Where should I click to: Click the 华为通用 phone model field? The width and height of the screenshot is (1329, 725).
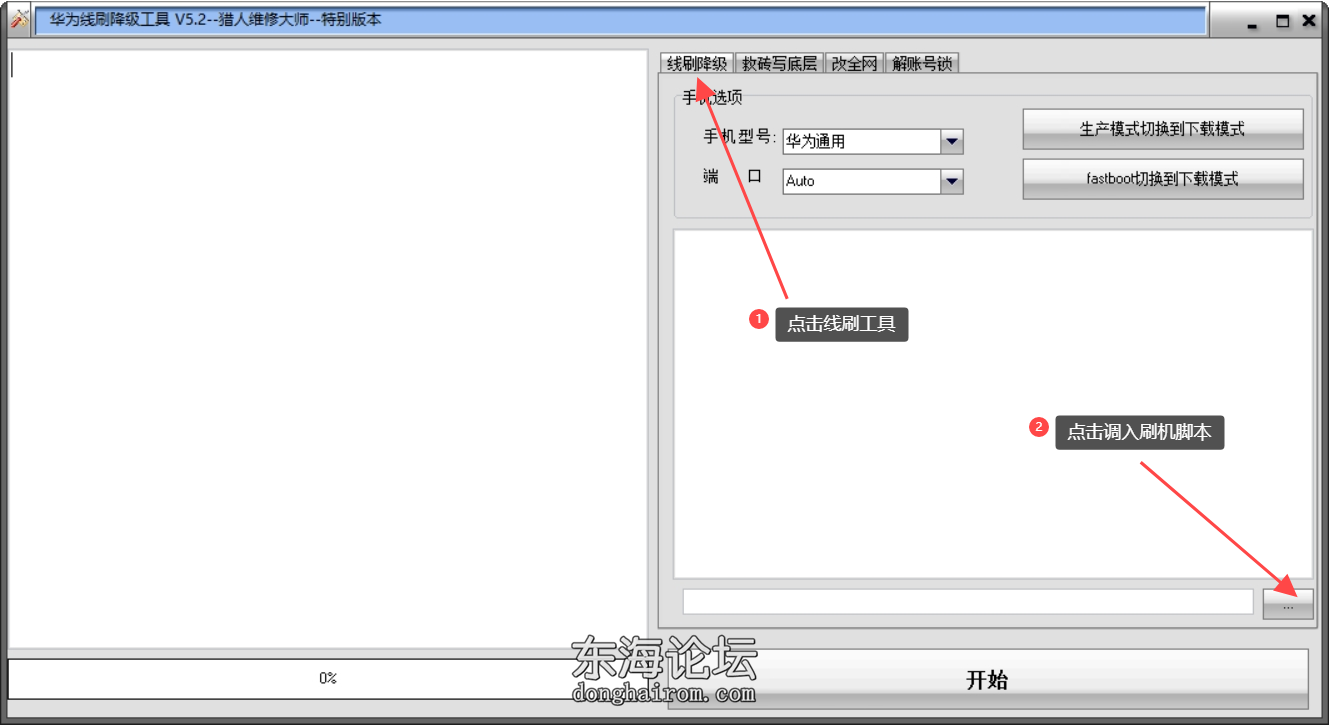tap(862, 142)
